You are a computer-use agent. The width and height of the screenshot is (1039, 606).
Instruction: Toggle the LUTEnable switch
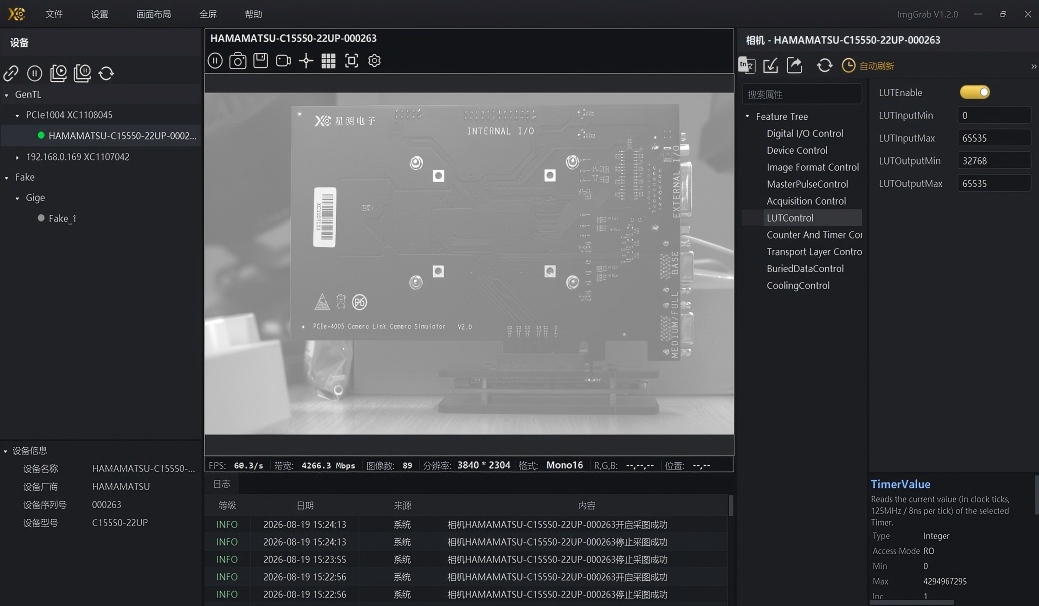975,92
